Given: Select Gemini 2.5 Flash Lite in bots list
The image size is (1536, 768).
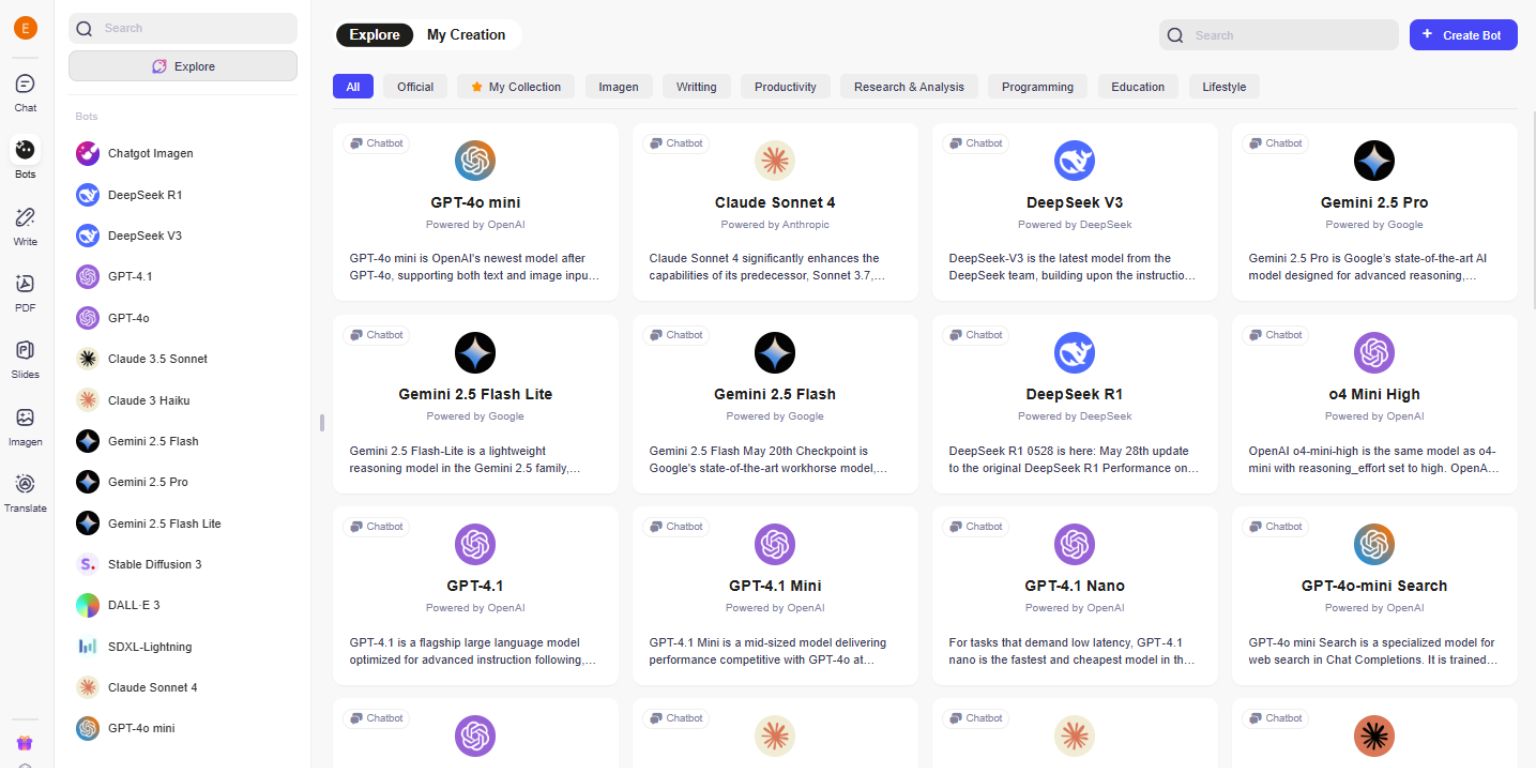Looking at the screenshot, I should (183, 523).
